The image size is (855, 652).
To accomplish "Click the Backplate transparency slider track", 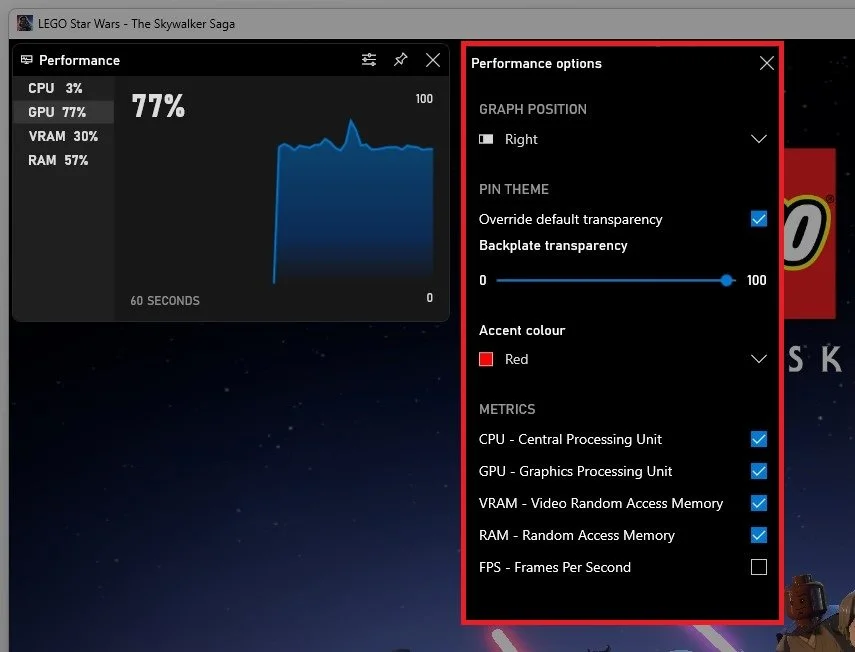I will [x=615, y=280].
